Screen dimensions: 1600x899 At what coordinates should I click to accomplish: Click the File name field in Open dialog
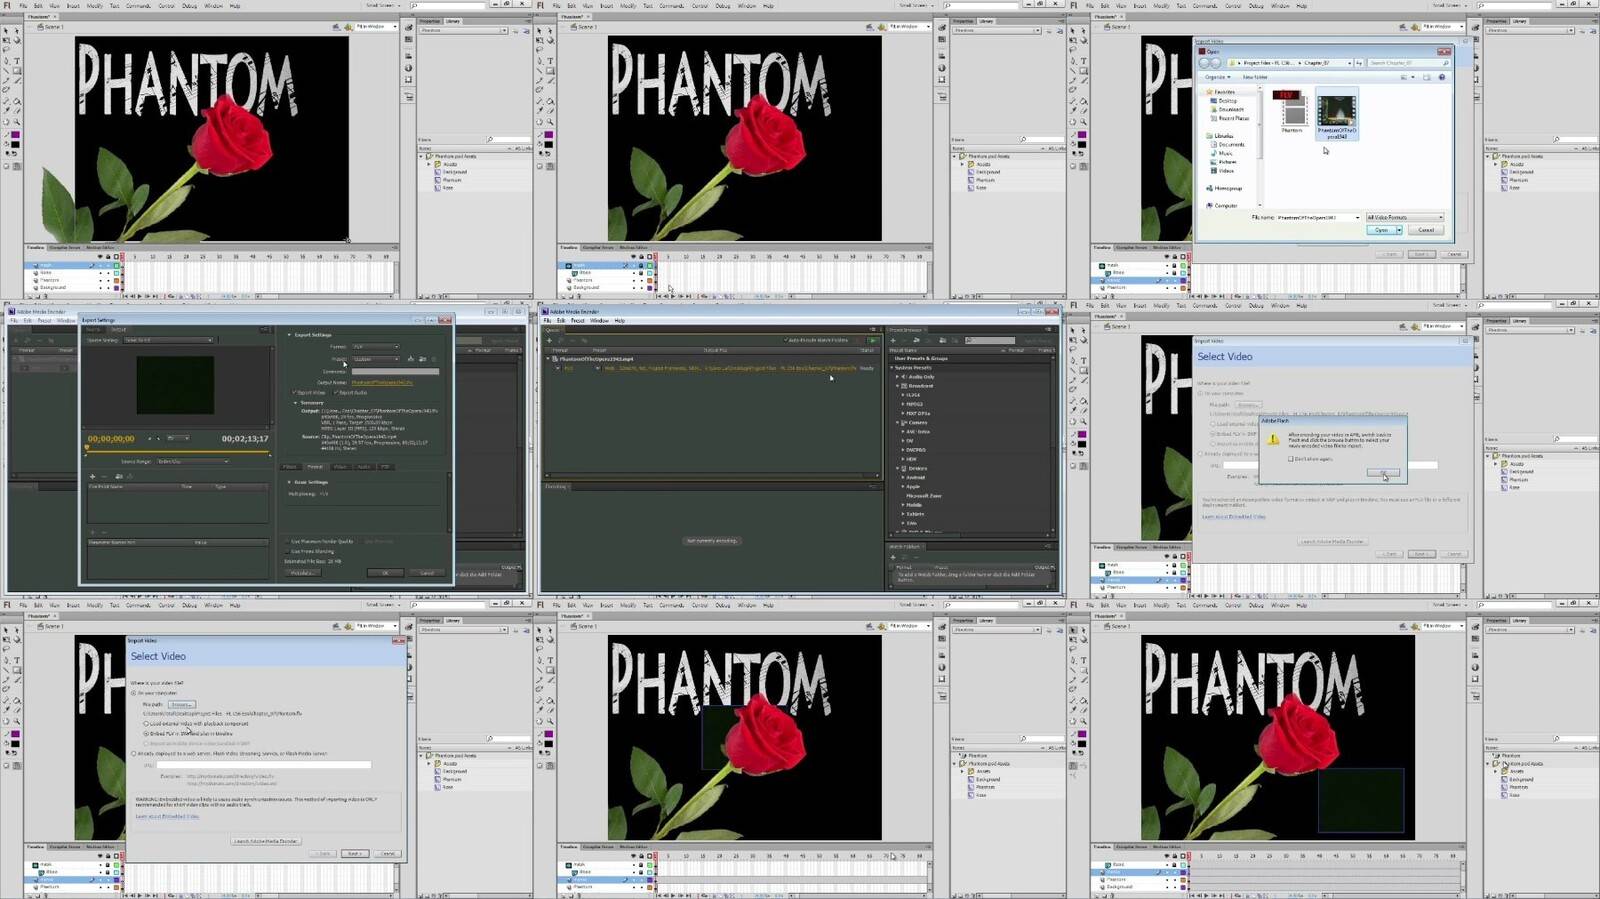click(1319, 217)
